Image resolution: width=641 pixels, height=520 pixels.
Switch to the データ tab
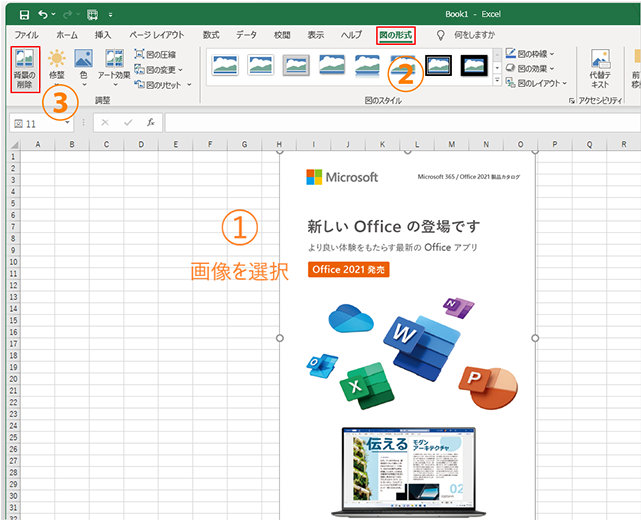(247, 35)
